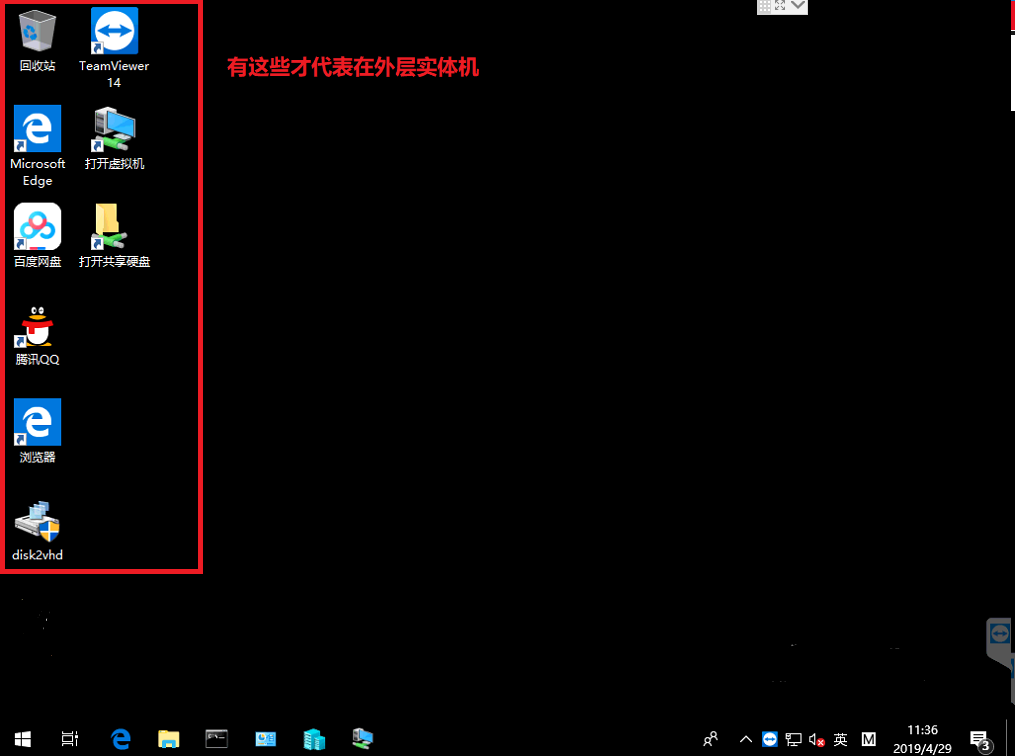Select the 百度网盘 desktop shortcut
The width and height of the screenshot is (1015, 756).
[x=38, y=236]
